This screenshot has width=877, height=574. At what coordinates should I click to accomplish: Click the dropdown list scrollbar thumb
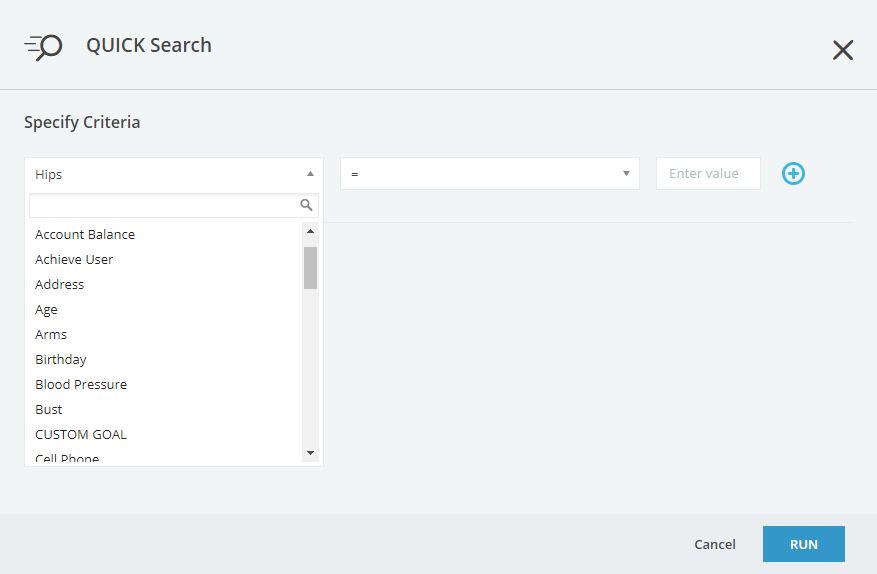tap(310, 267)
